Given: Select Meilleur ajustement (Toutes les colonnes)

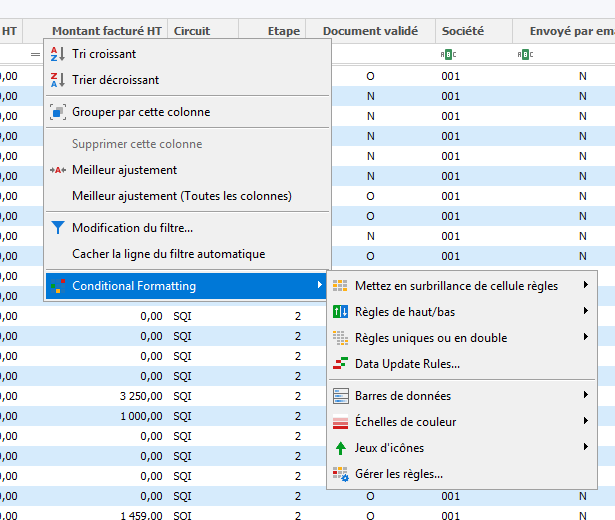Looking at the screenshot, I should [182, 196].
